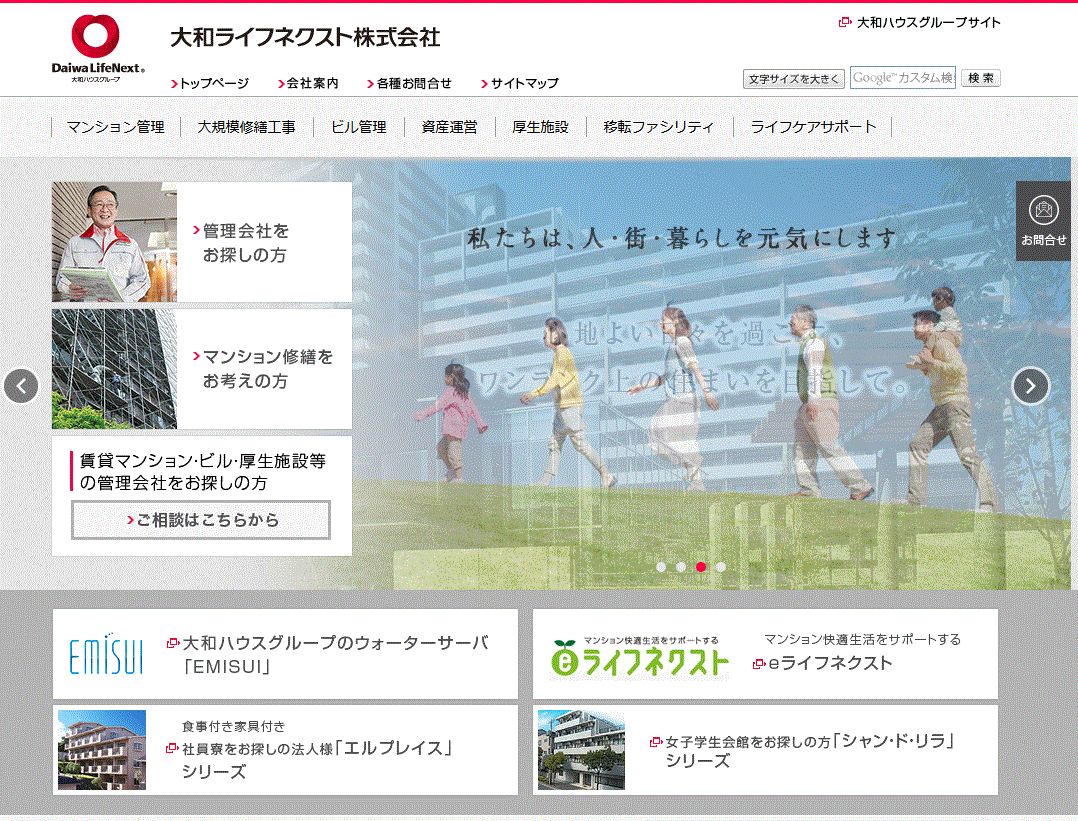Open the マンション管理 menu
The height and width of the screenshot is (821, 1078).
pos(116,127)
